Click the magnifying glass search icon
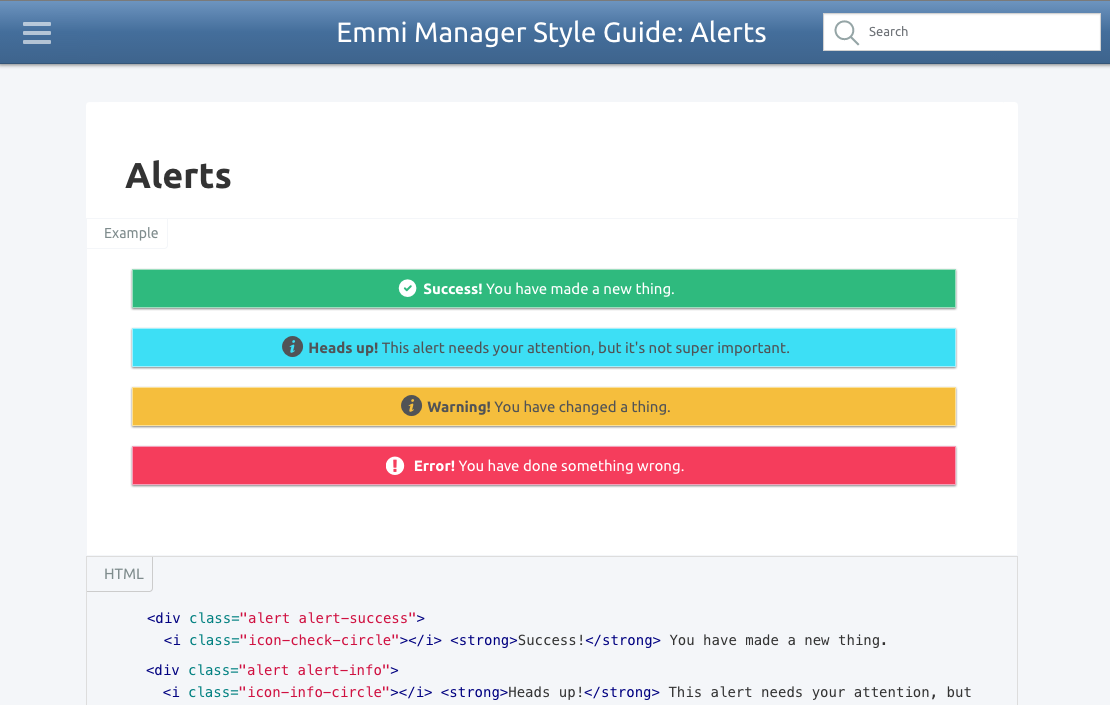Viewport: 1110px width, 705px height. 846,32
